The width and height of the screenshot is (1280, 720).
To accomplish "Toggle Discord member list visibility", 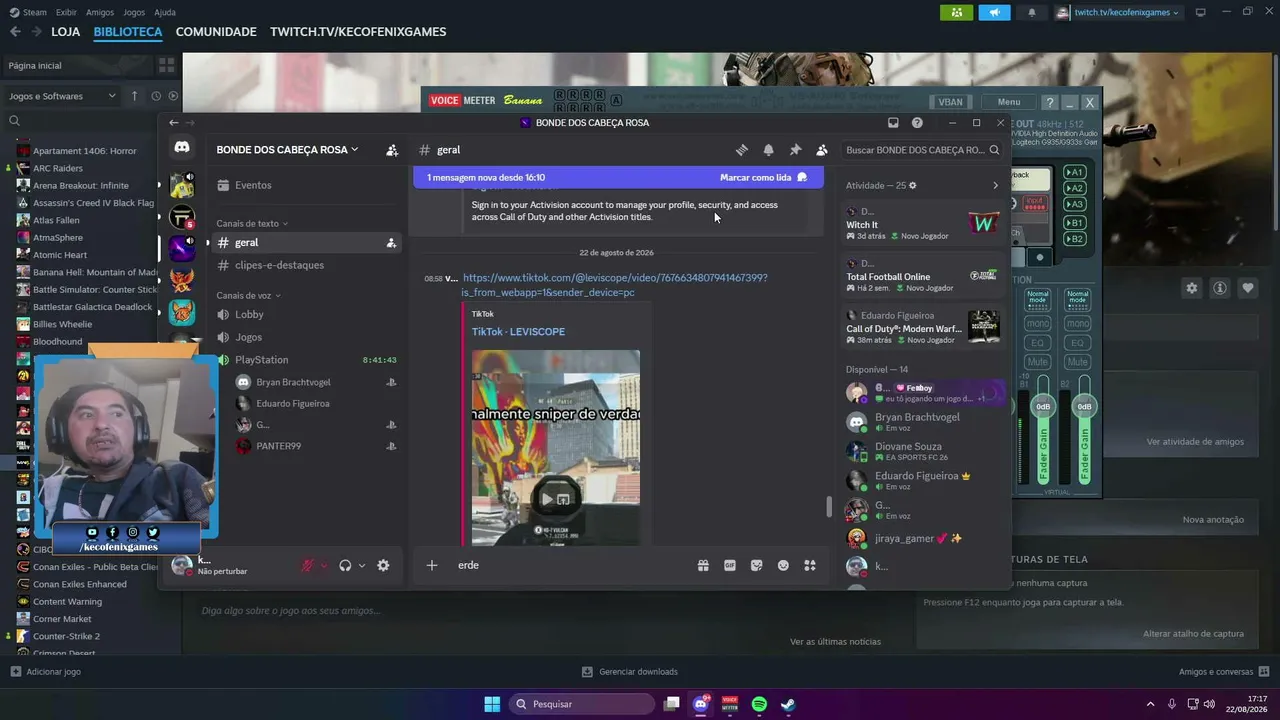I will tap(821, 150).
